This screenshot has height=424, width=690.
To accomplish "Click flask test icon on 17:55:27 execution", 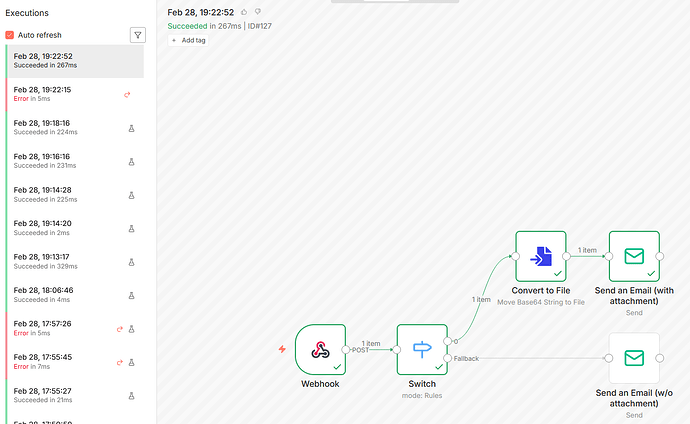I will point(131,396).
